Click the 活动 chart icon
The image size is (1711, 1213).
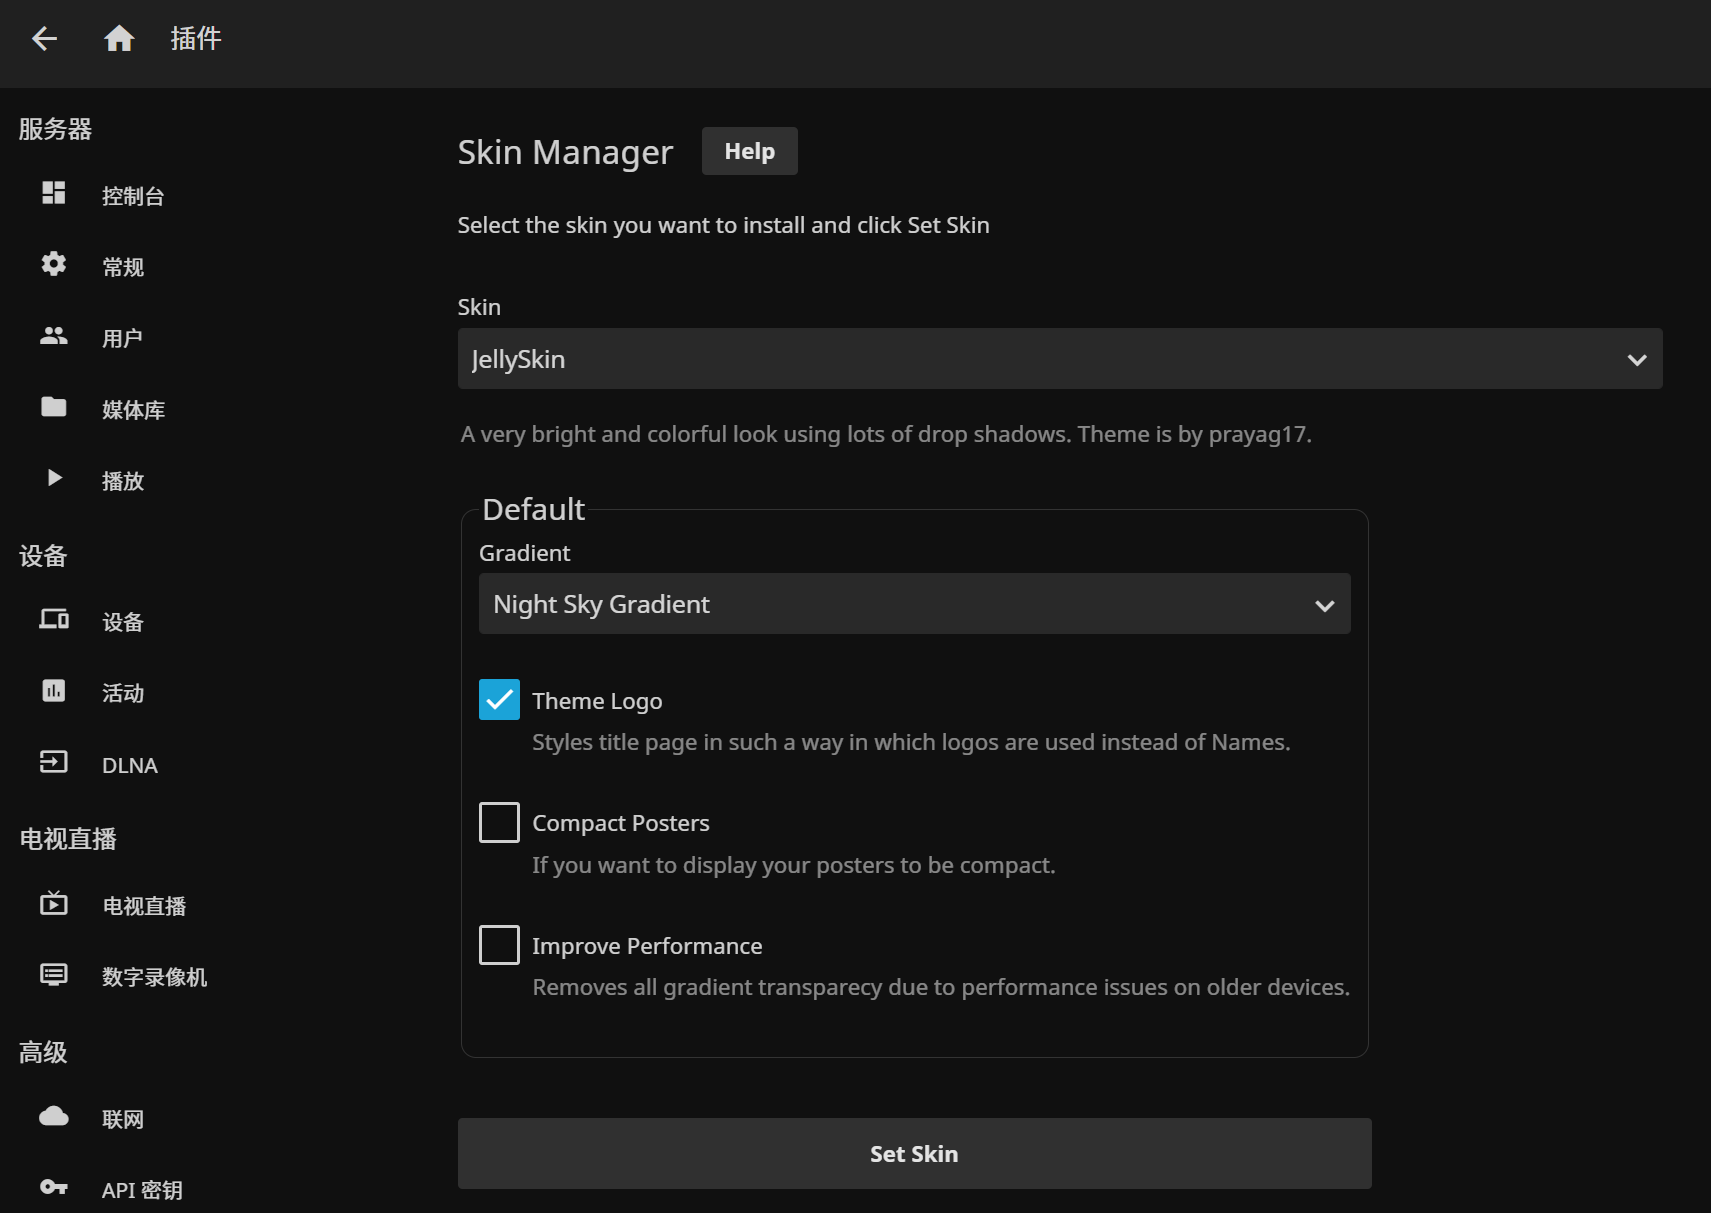[x=54, y=691]
